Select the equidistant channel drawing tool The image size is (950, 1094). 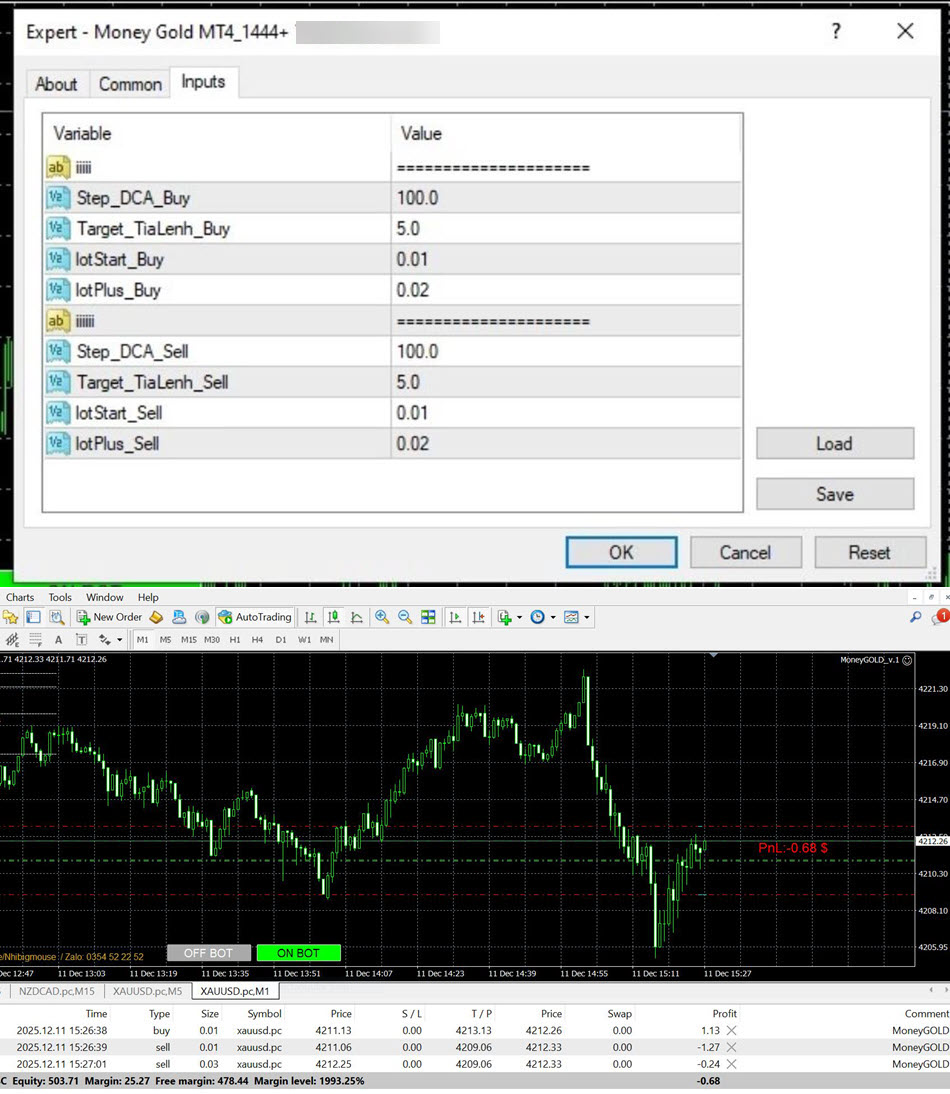tap(12, 639)
